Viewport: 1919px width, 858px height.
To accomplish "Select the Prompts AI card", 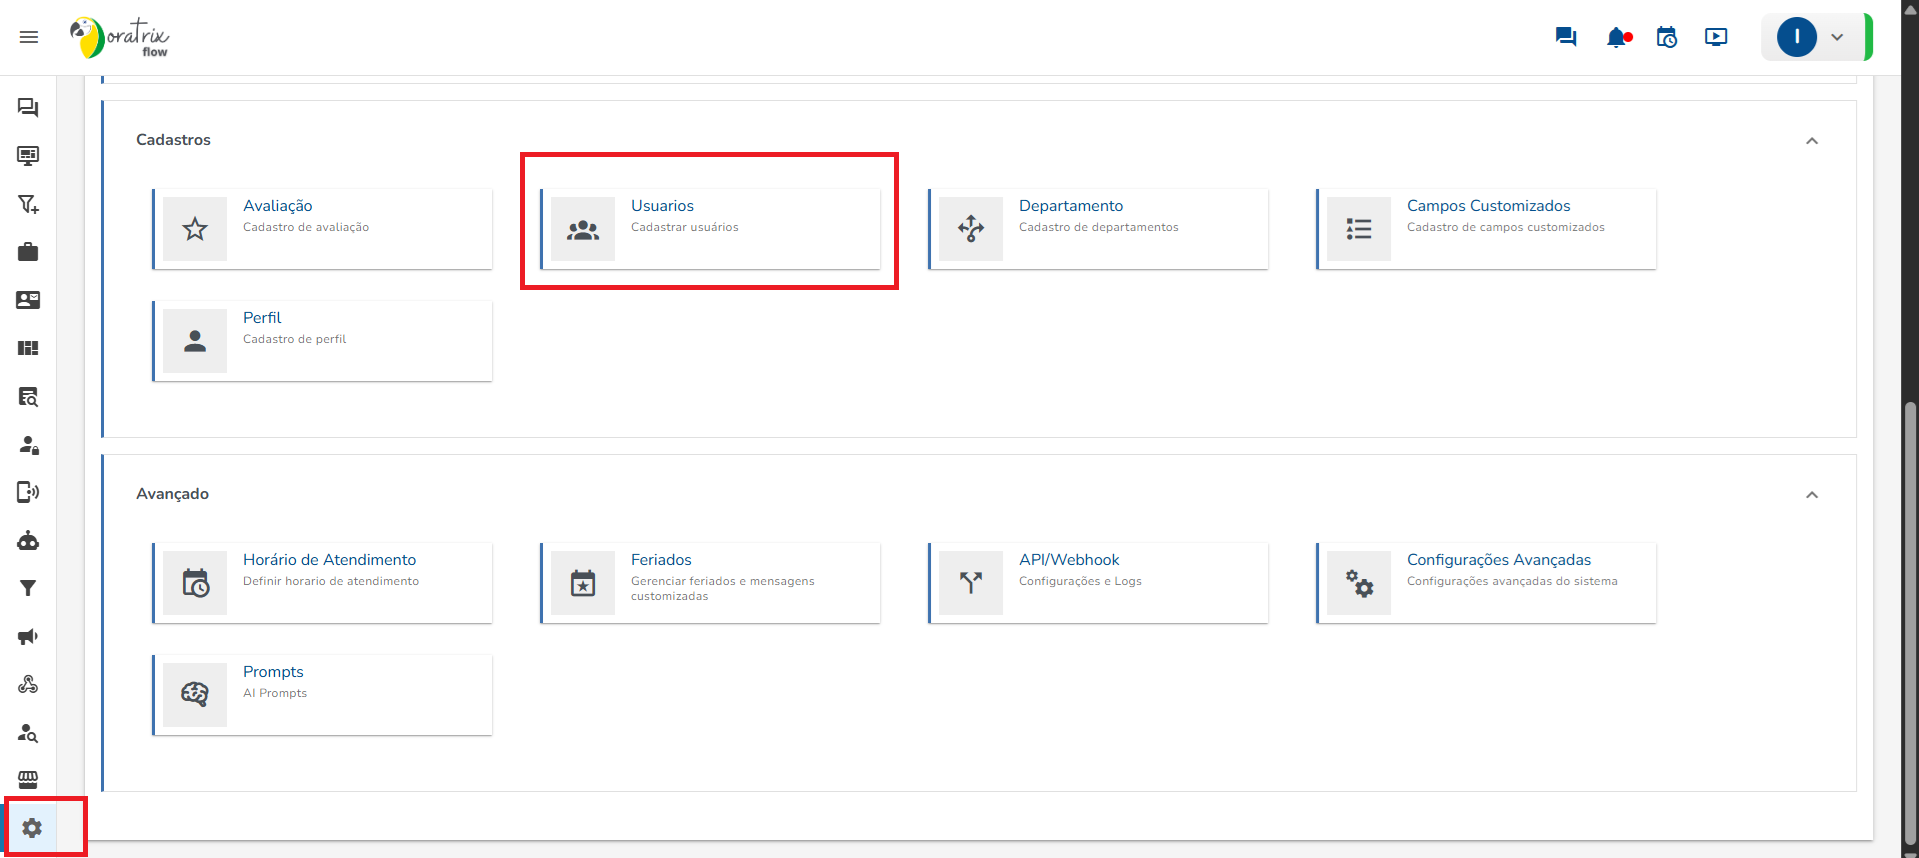I will pyautogui.click(x=322, y=695).
